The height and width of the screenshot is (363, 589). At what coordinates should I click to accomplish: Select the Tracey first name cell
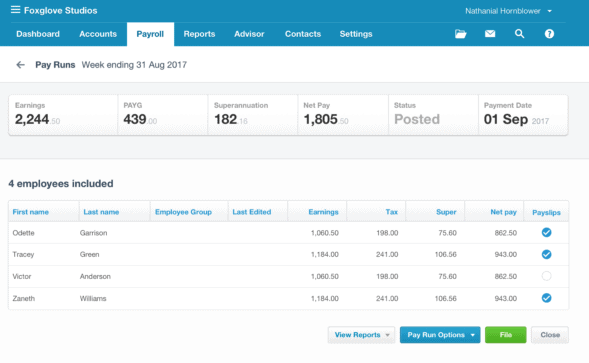coord(23,254)
